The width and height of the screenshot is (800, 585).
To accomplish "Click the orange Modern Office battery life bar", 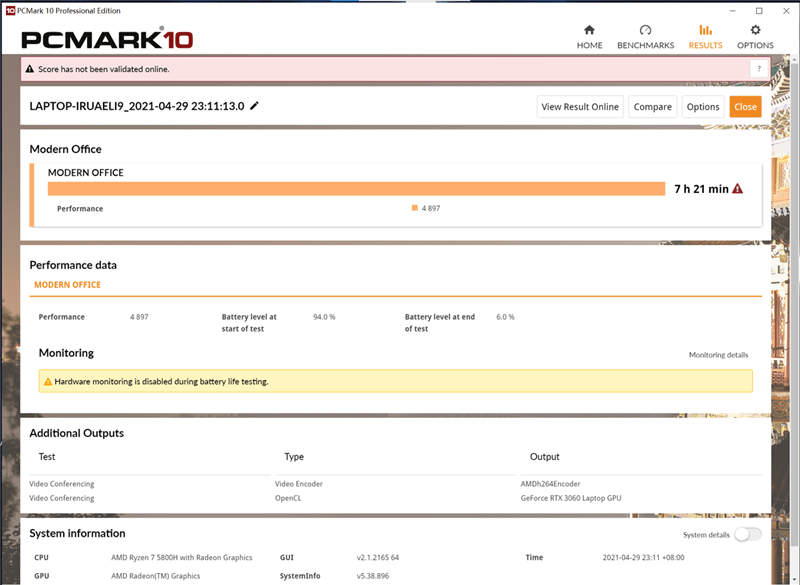I will click(x=356, y=189).
